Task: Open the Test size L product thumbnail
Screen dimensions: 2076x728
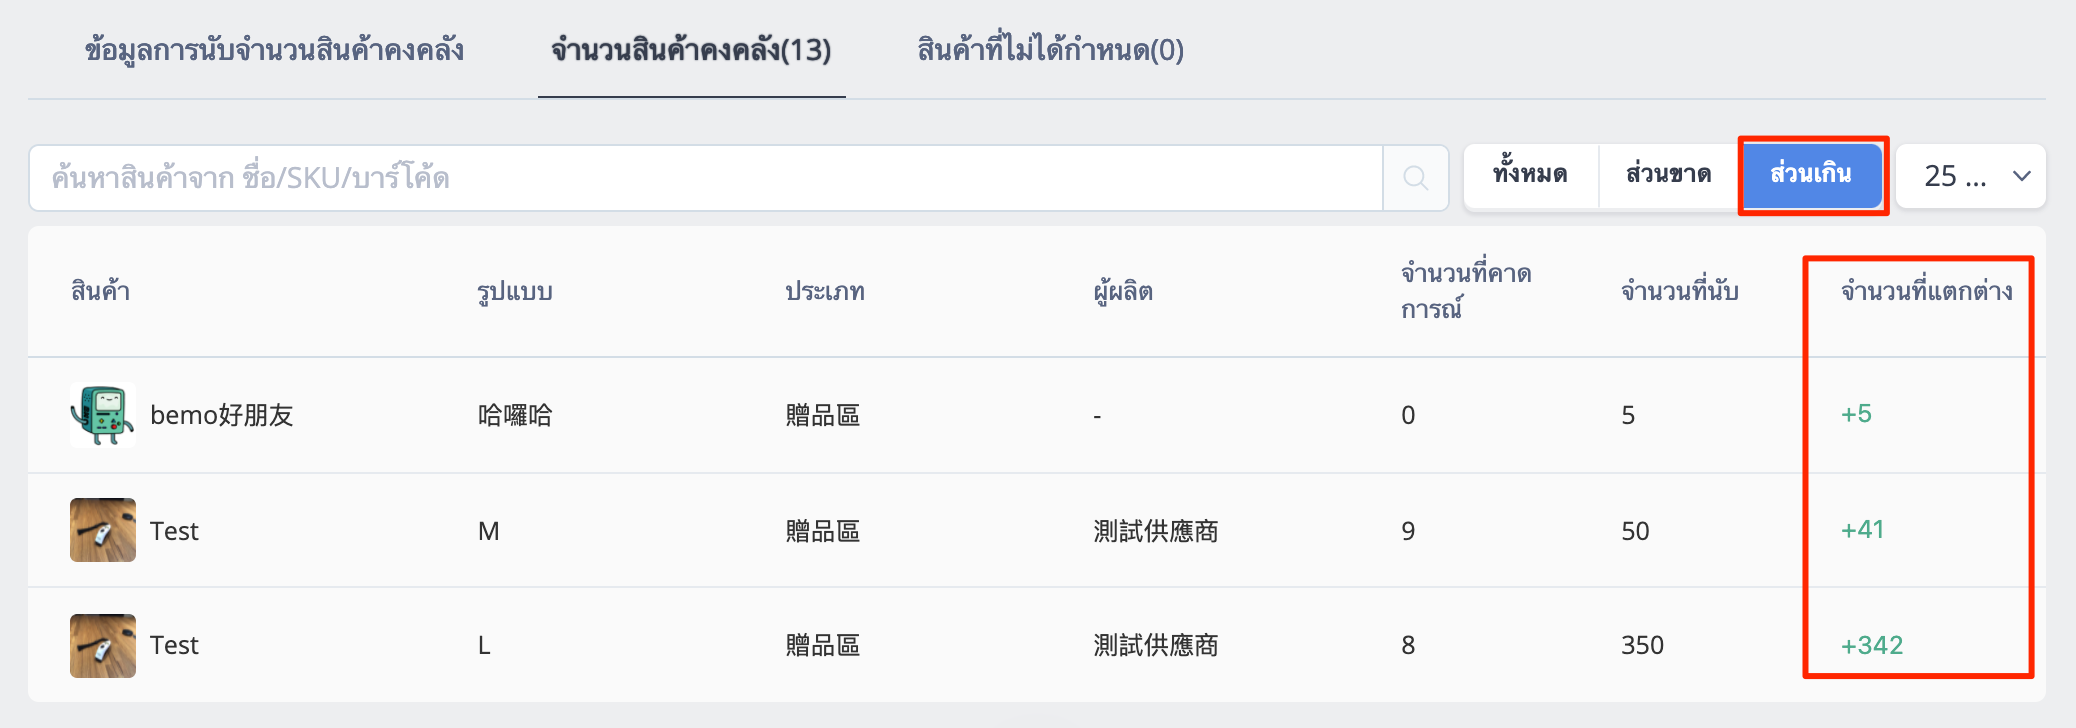Action: point(103,646)
